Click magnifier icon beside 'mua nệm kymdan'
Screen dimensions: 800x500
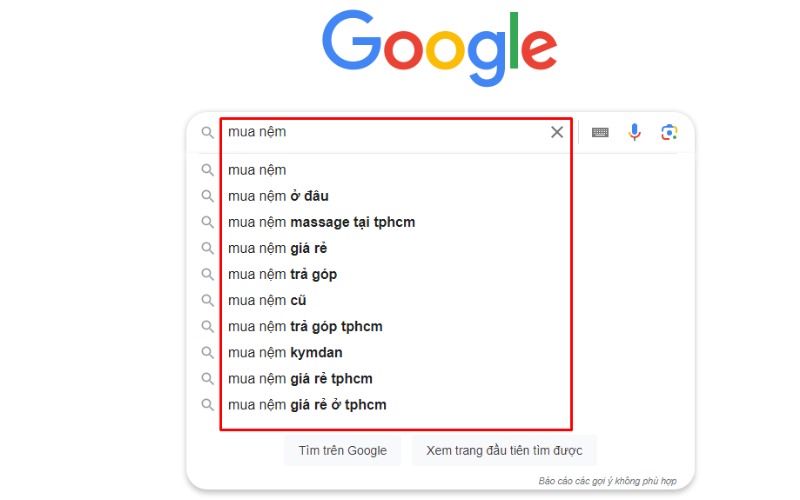tap(208, 353)
